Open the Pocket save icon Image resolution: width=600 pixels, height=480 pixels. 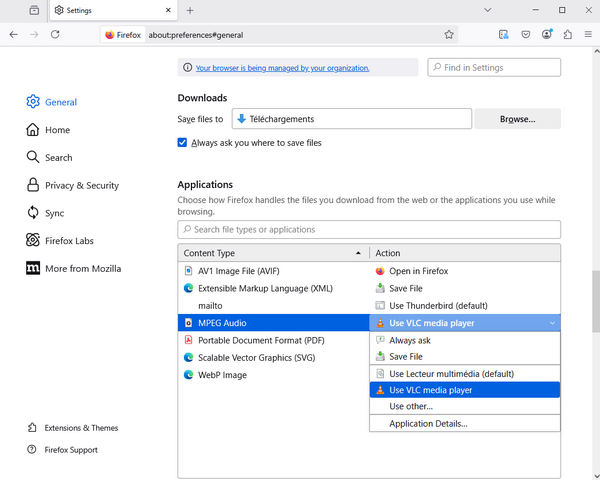tap(525, 34)
